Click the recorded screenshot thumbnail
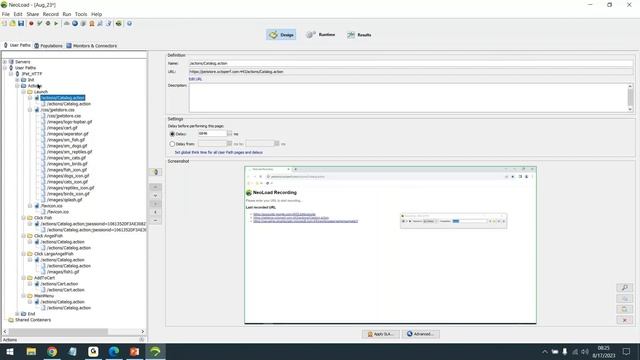 (x=390, y=245)
